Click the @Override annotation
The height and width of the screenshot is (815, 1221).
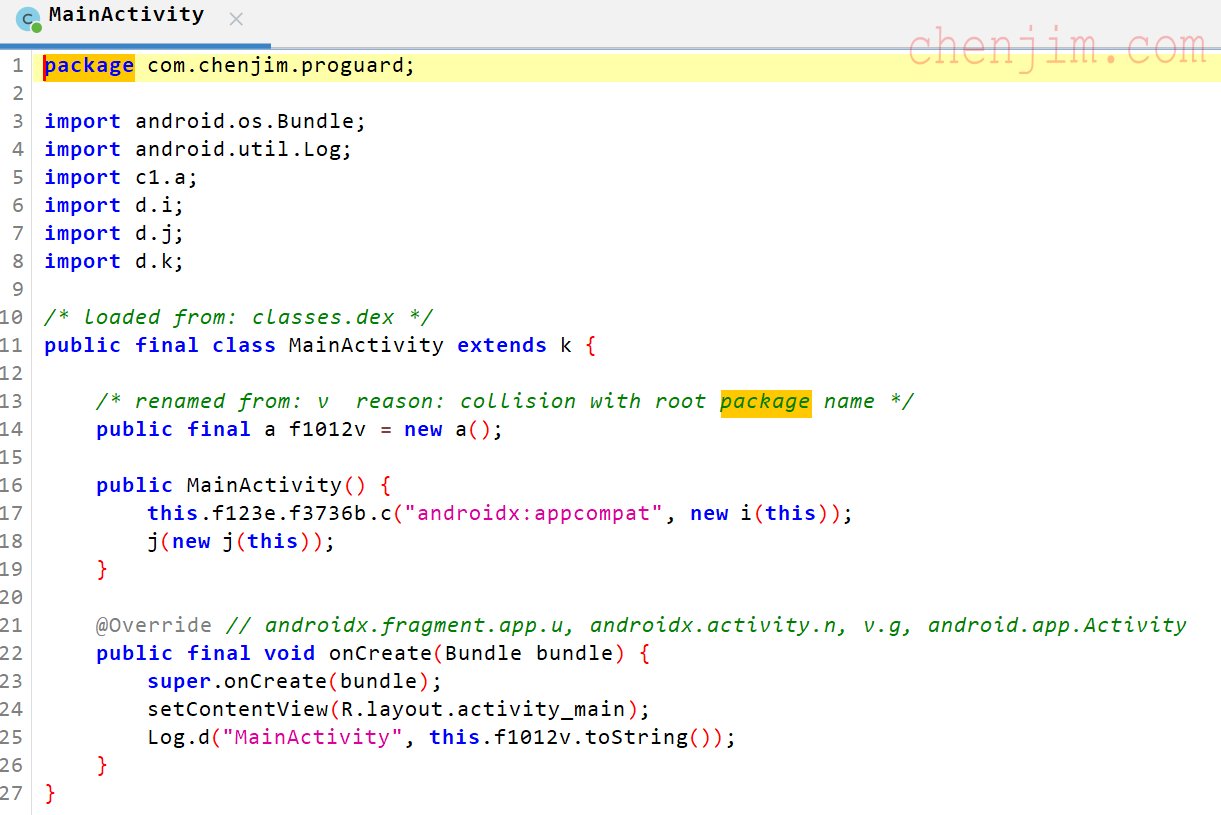pos(154,626)
